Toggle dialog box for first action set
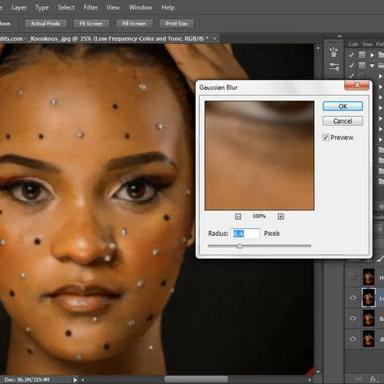The image size is (384, 384). pos(362,55)
